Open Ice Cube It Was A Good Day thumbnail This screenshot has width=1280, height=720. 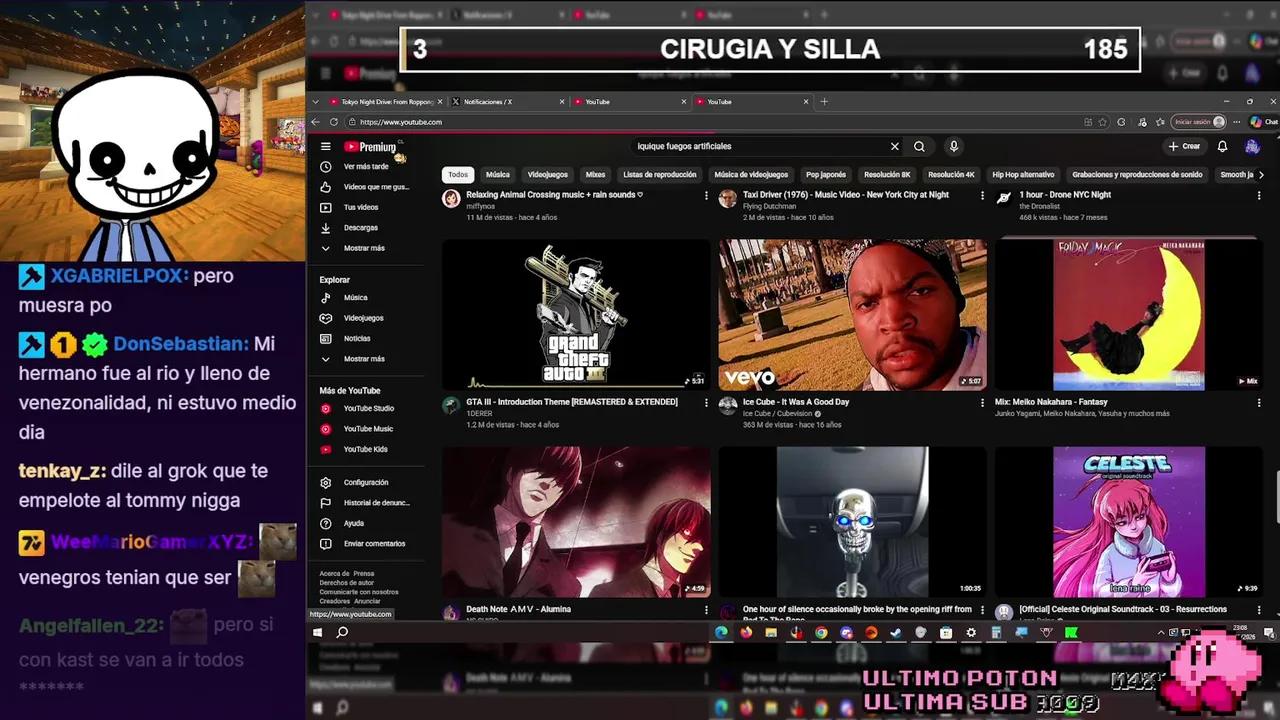(x=852, y=314)
